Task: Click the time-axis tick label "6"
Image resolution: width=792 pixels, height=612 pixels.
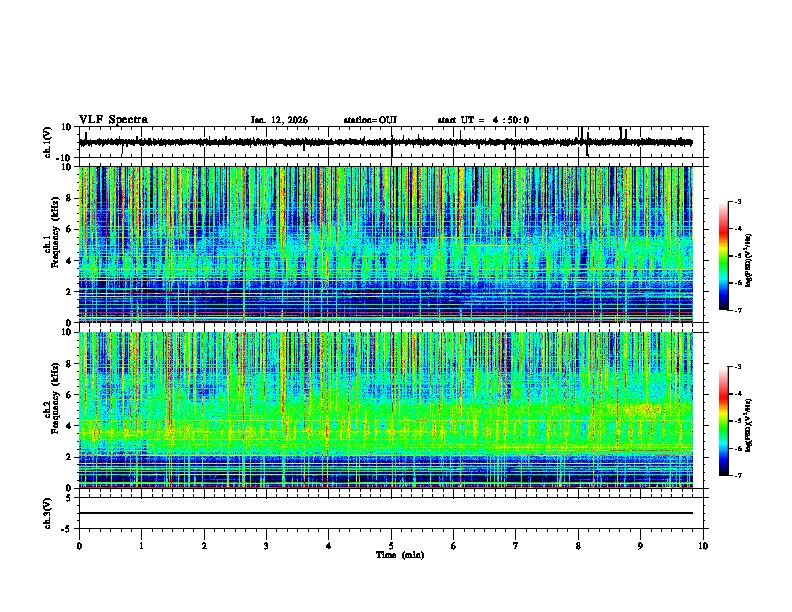Action: coord(454,546)
